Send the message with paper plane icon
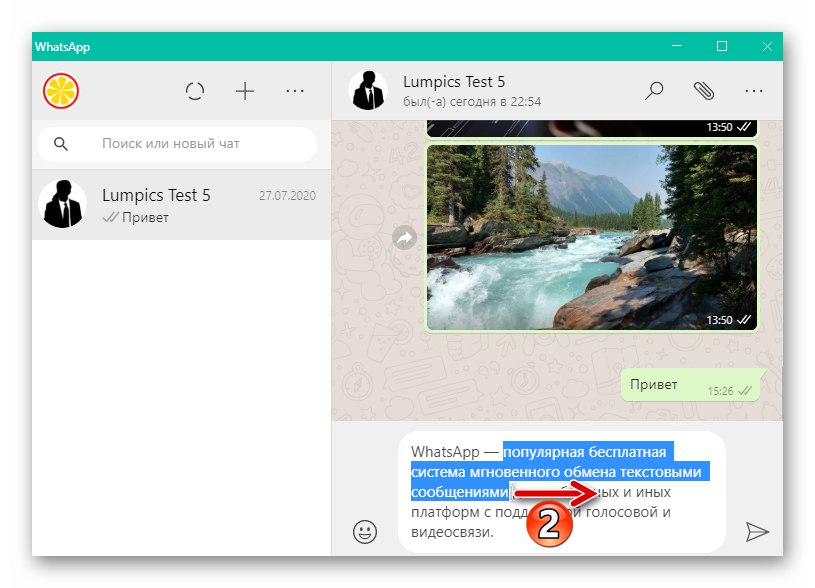815x588 pixels. (757, 532)
